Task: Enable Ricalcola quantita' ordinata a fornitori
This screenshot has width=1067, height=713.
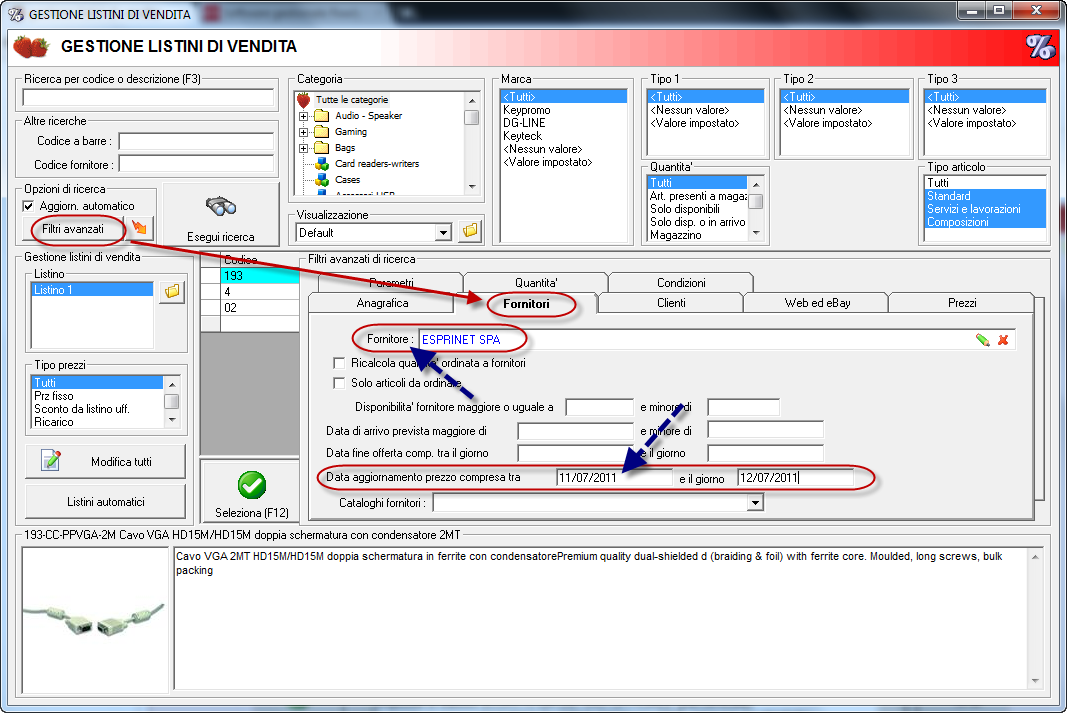Action: click(339, 363)
